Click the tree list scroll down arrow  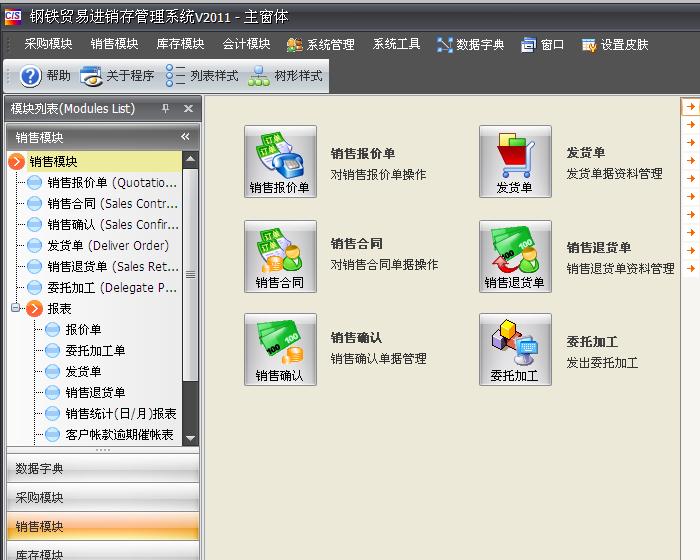pos(191,438)
